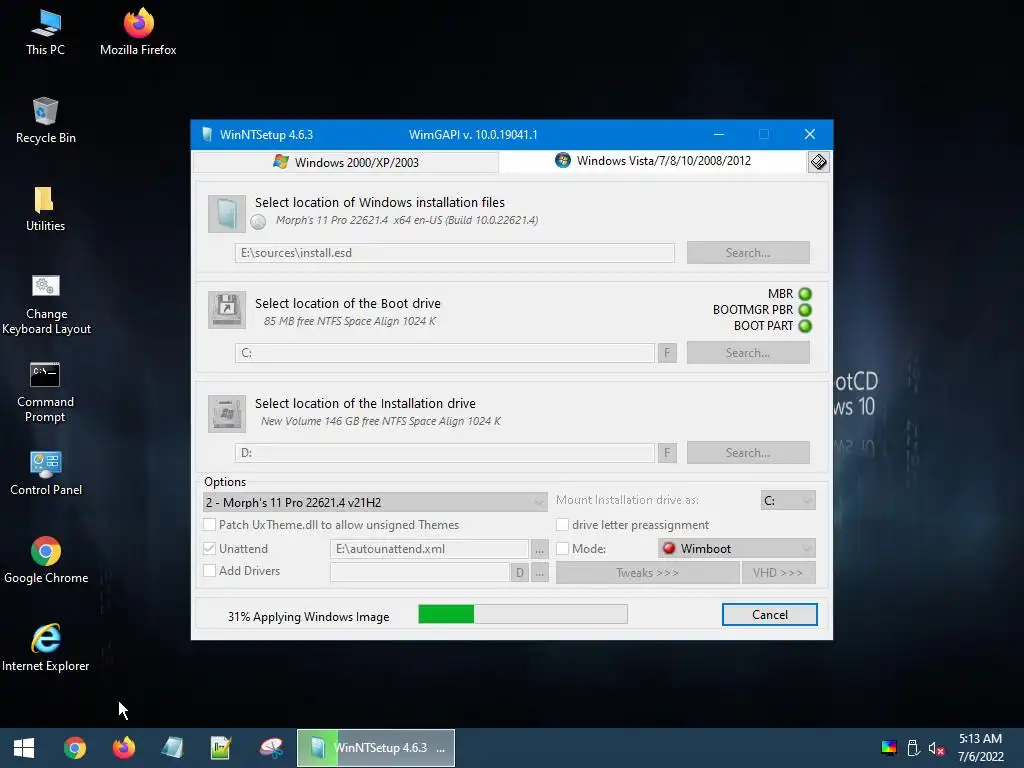Browse for the unattend file
This screenshot has height=768, width=1024.
click(539, 549)
